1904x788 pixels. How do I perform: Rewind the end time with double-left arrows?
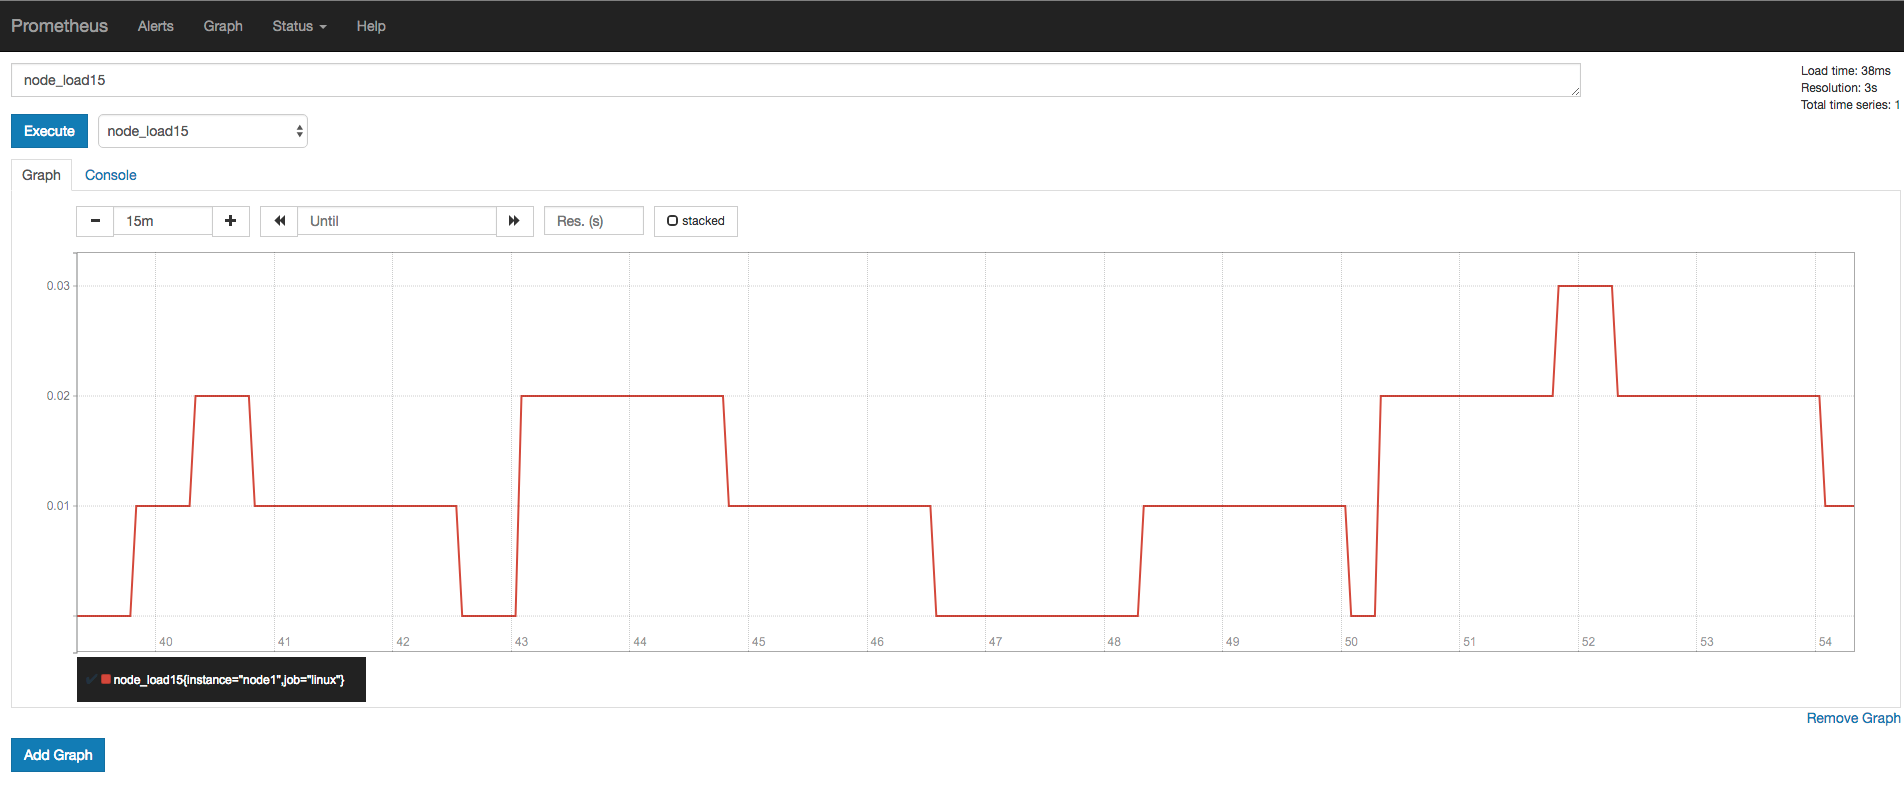click(279, 221)
